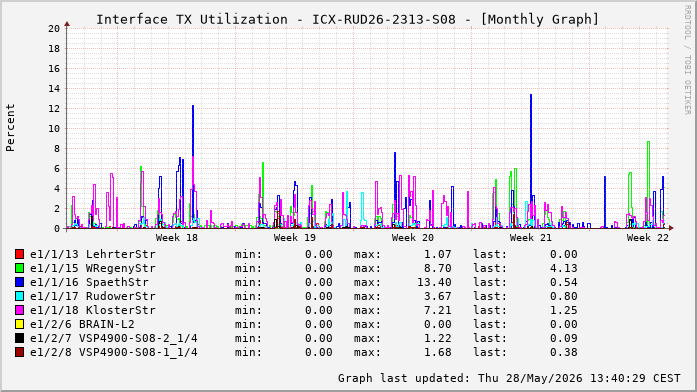Click the y-axis tick label 10
The image size is (697, 392).
54,128
